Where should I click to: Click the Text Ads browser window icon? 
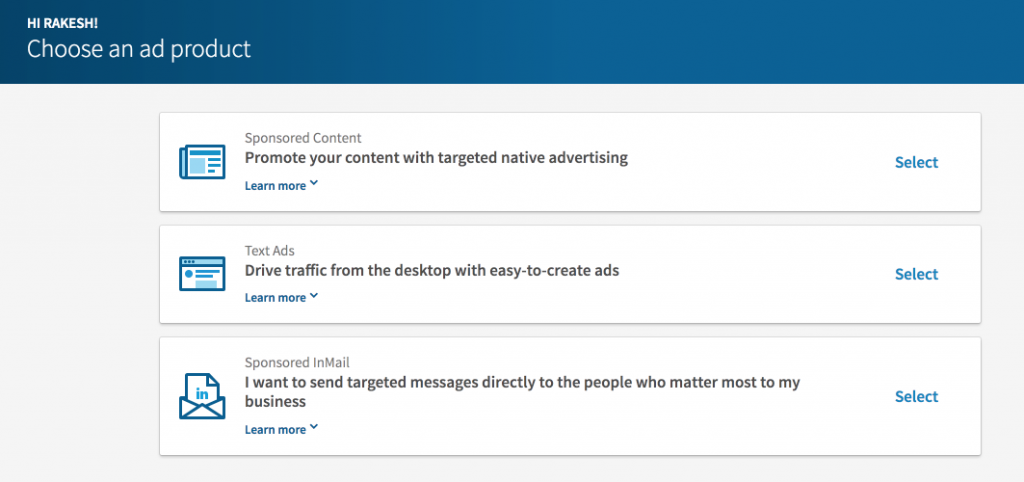(202, 274)
